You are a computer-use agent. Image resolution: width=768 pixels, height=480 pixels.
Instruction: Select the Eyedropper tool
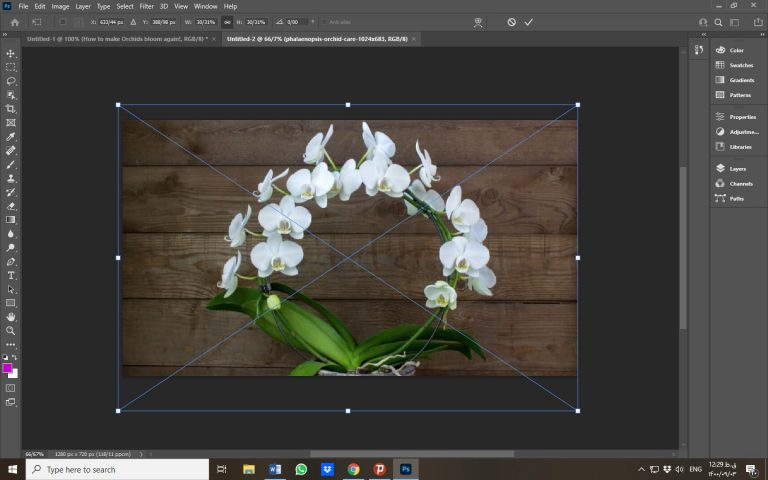pos(11,137)
